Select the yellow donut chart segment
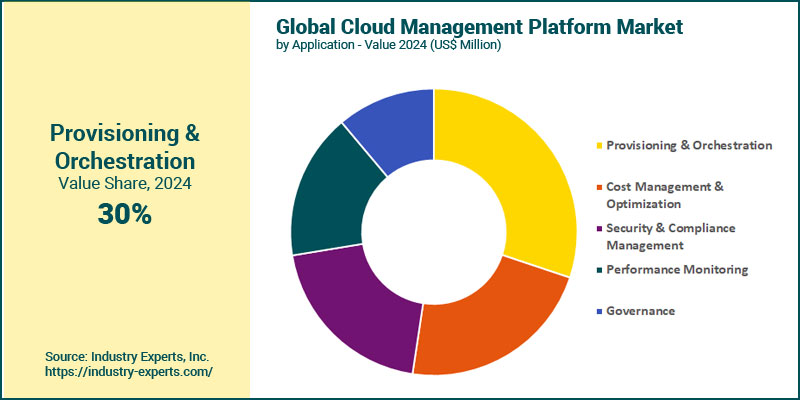 tap(520, 170)
